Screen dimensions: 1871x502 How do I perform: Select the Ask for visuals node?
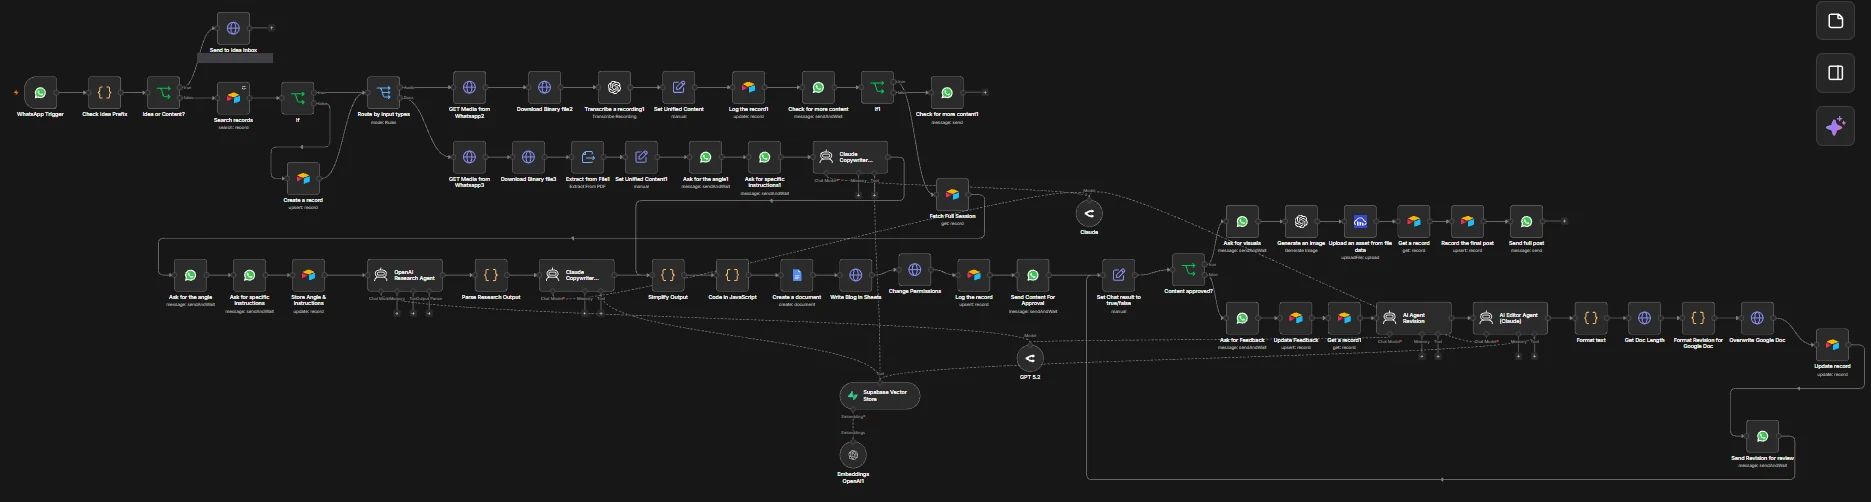point(1242,222)
